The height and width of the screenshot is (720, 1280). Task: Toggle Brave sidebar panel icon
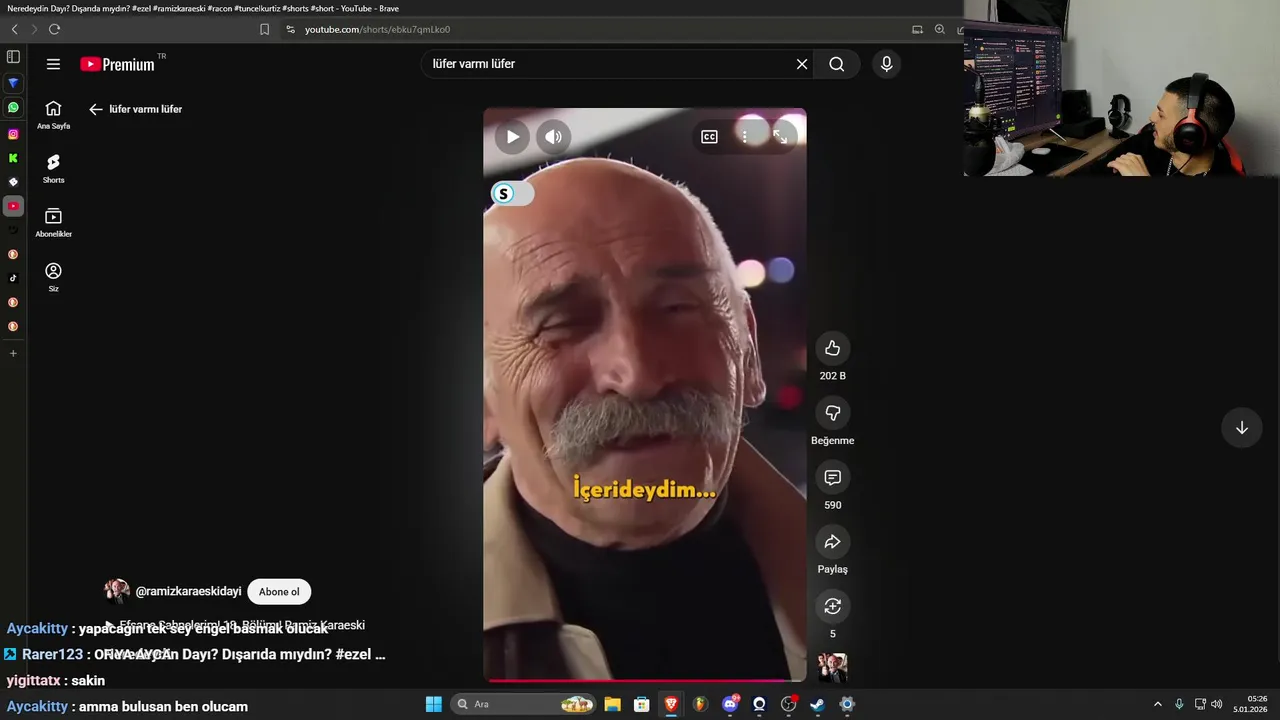click(13, 57)
